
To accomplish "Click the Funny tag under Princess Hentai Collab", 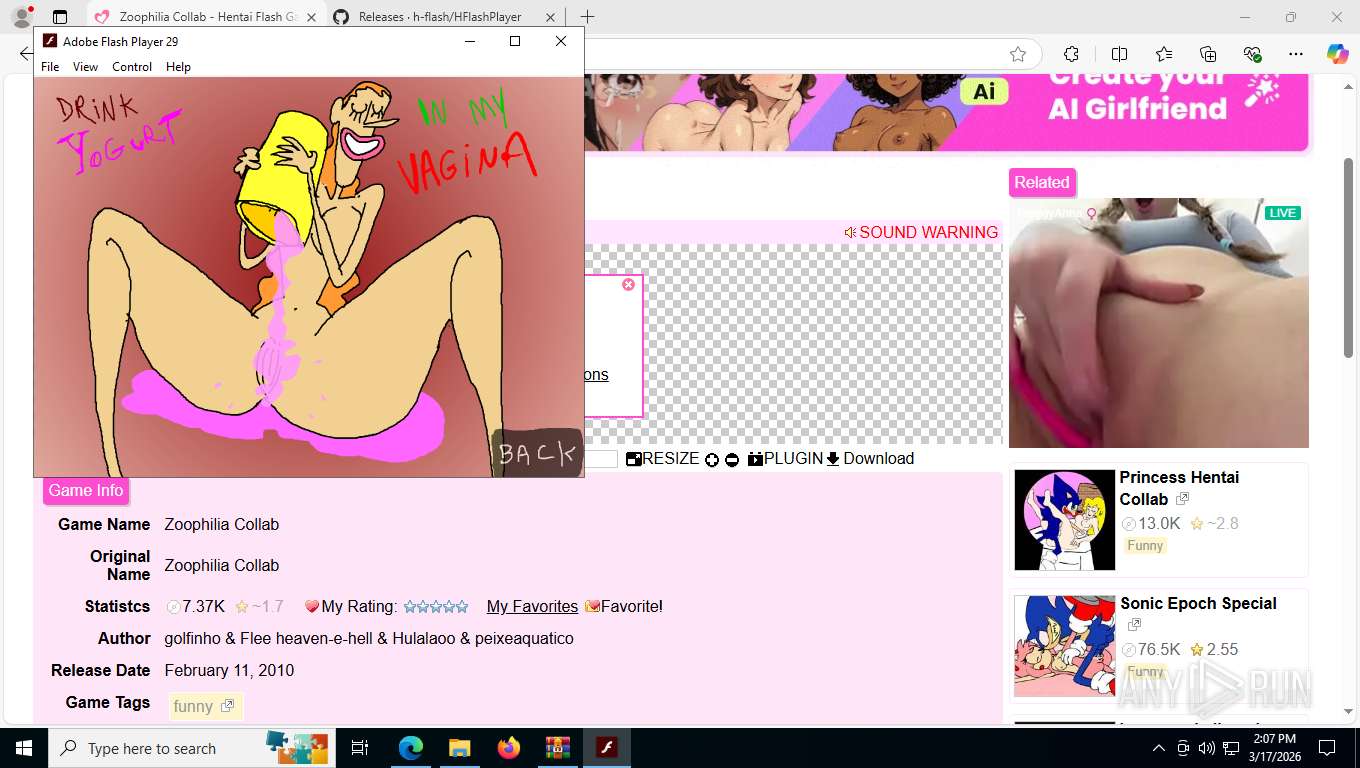I will click(x=1145, y=545).
